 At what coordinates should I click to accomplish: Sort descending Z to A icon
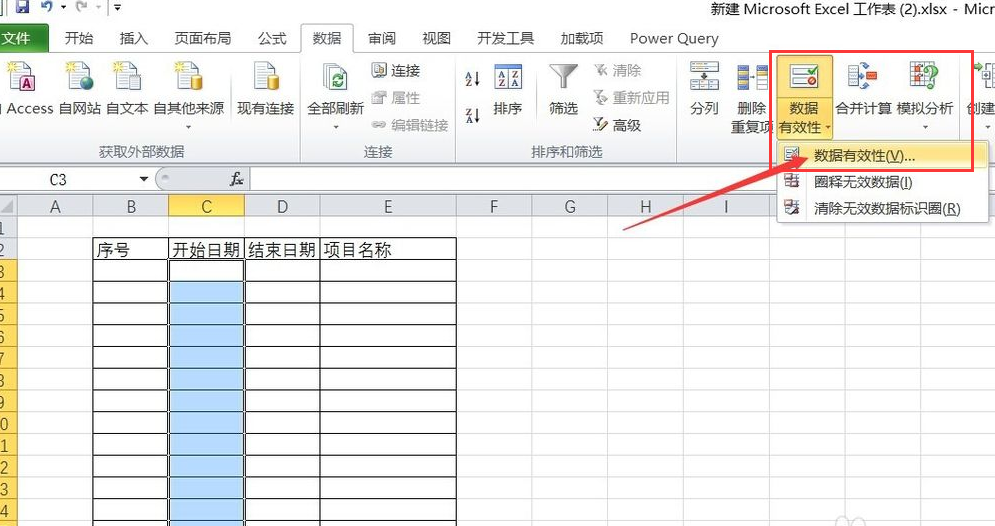click(x=473, y=115)
